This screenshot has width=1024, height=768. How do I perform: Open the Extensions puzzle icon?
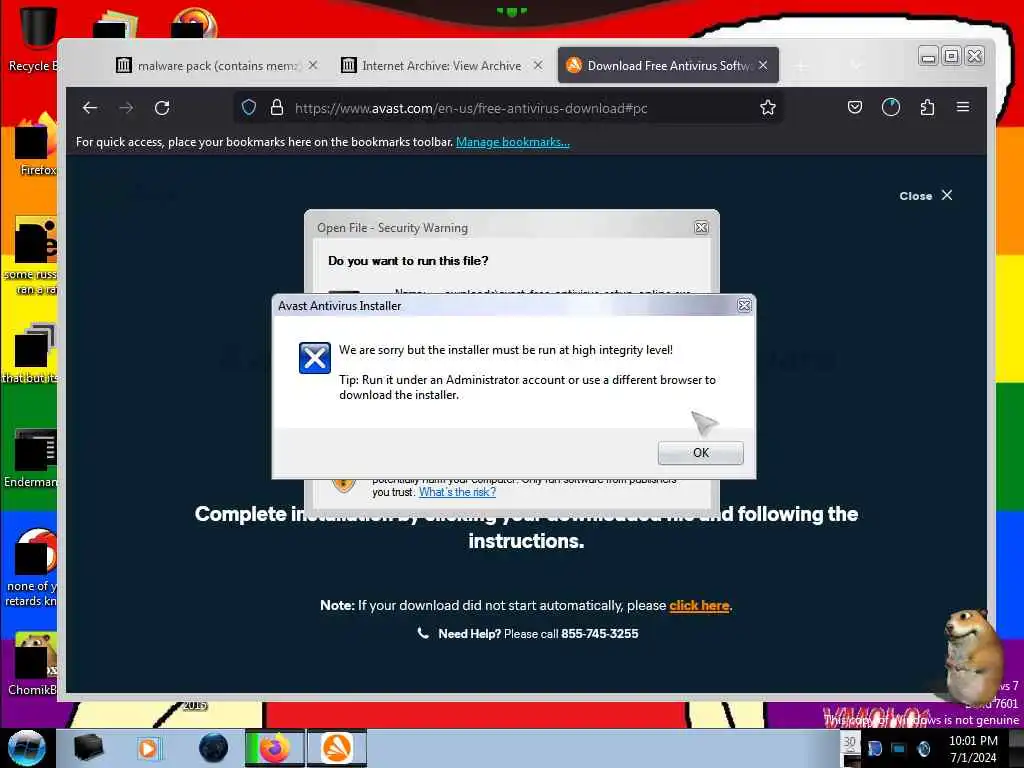pyautogui.click(x=927, y=108)
